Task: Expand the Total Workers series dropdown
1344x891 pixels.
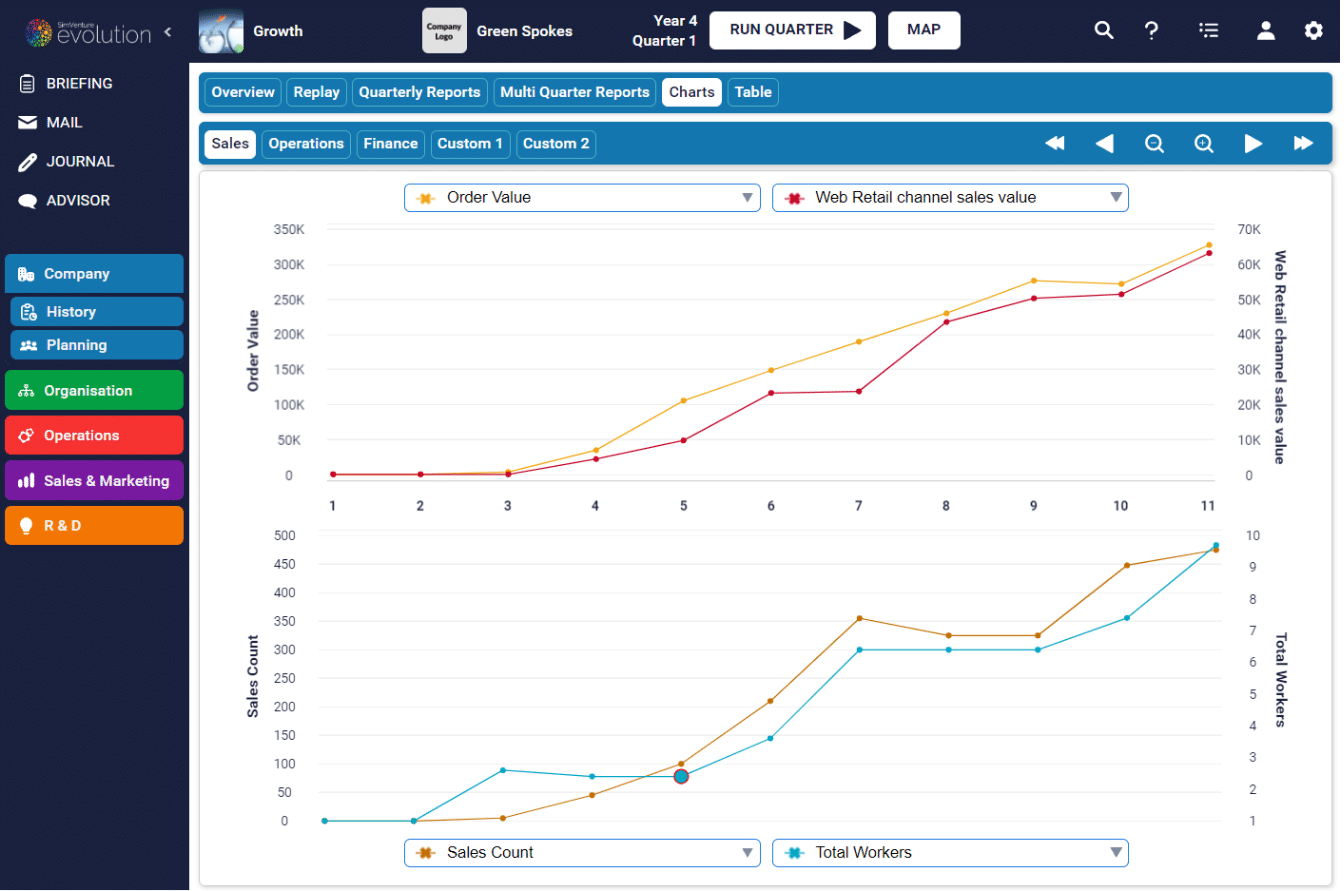Action: [x=949, y=853]
